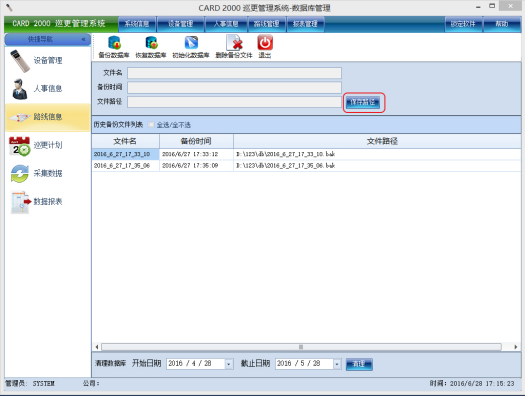Viewport: 525px width, 396px height.
Task: Click the 初始化数据库 initialize database icon
Action: click(191, 43)
